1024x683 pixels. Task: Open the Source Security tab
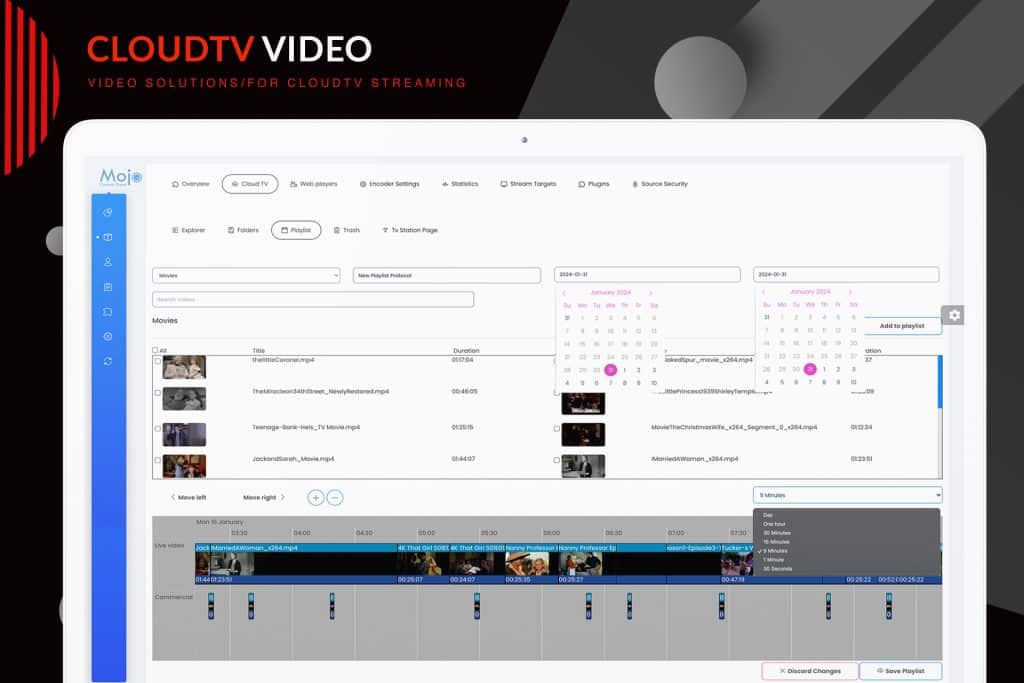660,184
